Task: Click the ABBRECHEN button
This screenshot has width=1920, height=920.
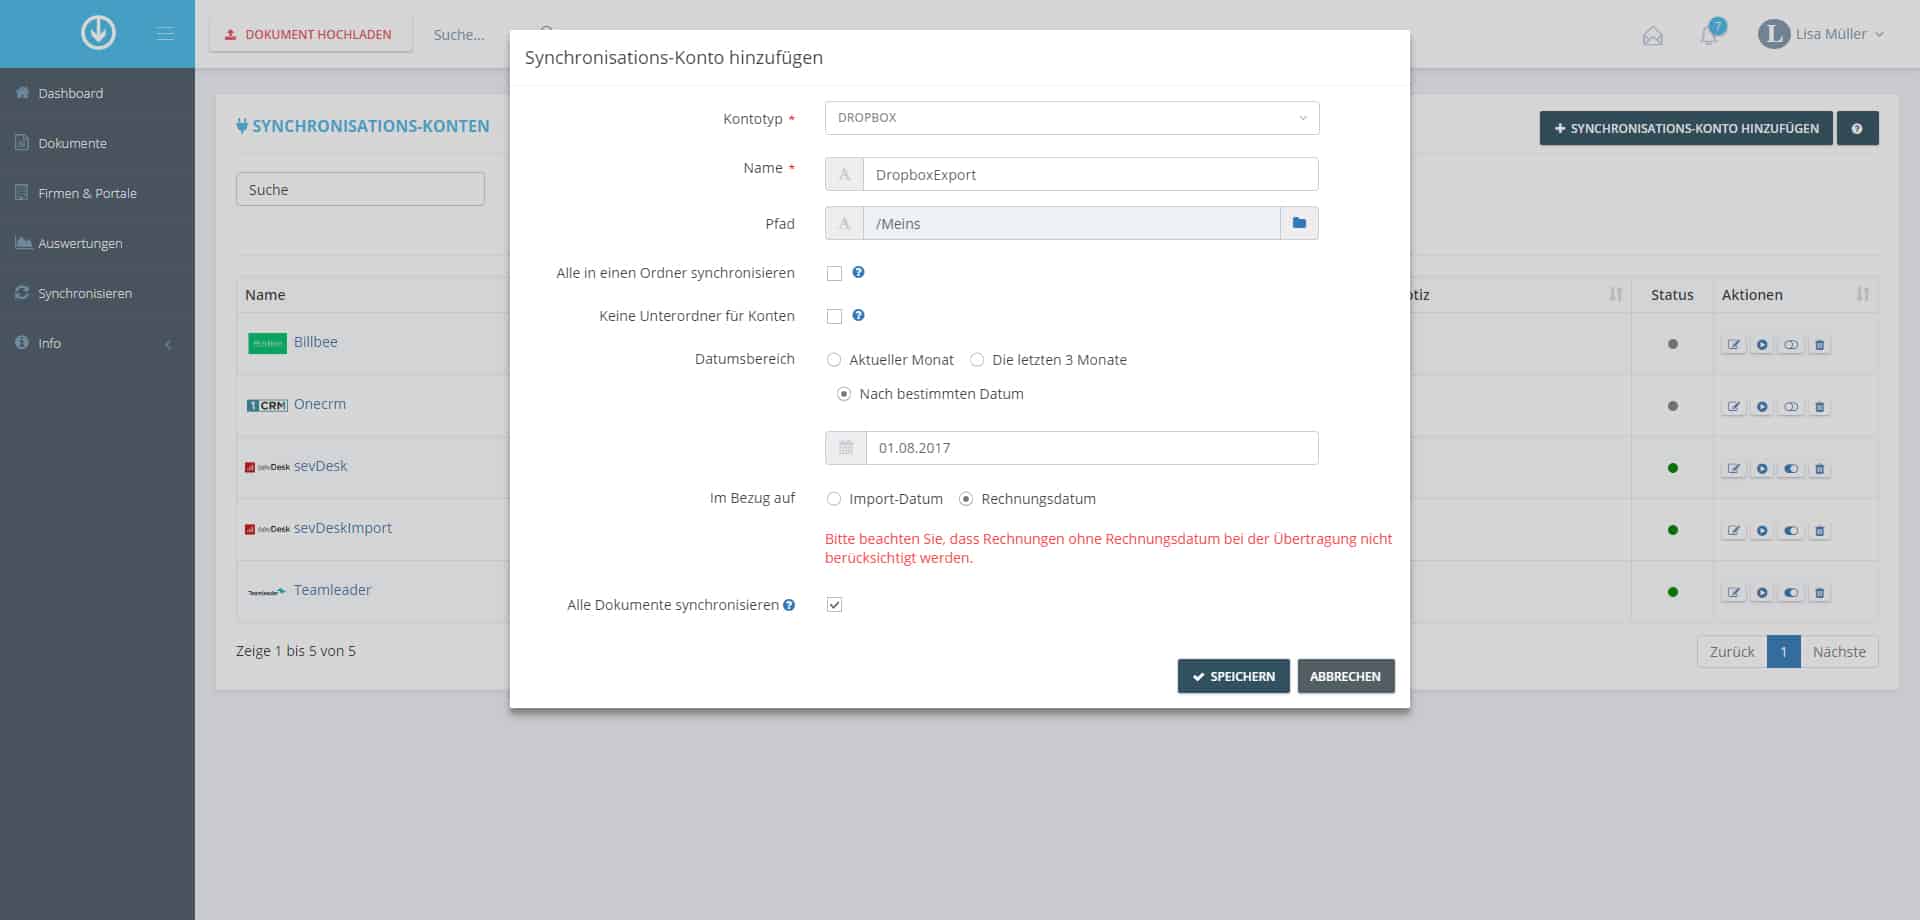Action: pos(1345,676)
